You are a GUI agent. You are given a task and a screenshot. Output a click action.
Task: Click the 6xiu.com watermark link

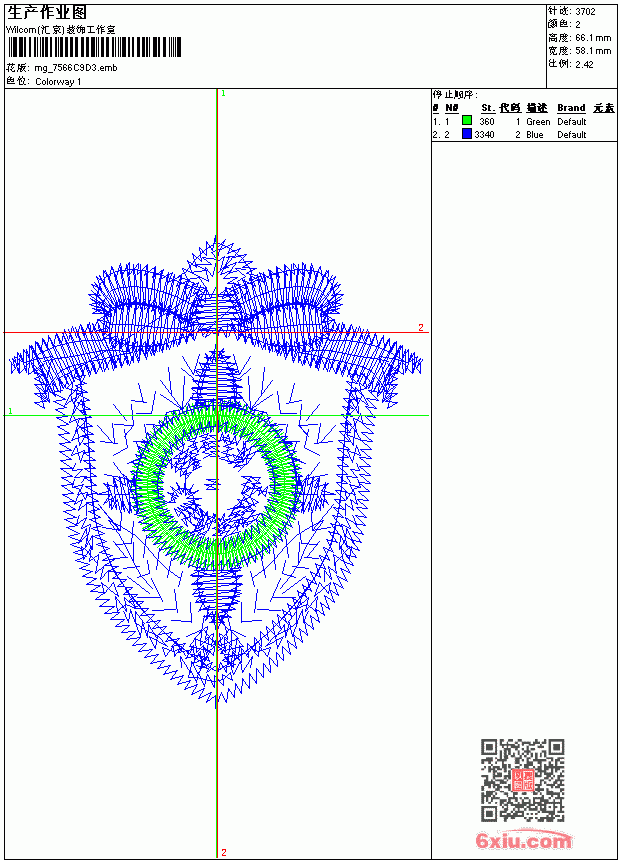tap(524, 840)
